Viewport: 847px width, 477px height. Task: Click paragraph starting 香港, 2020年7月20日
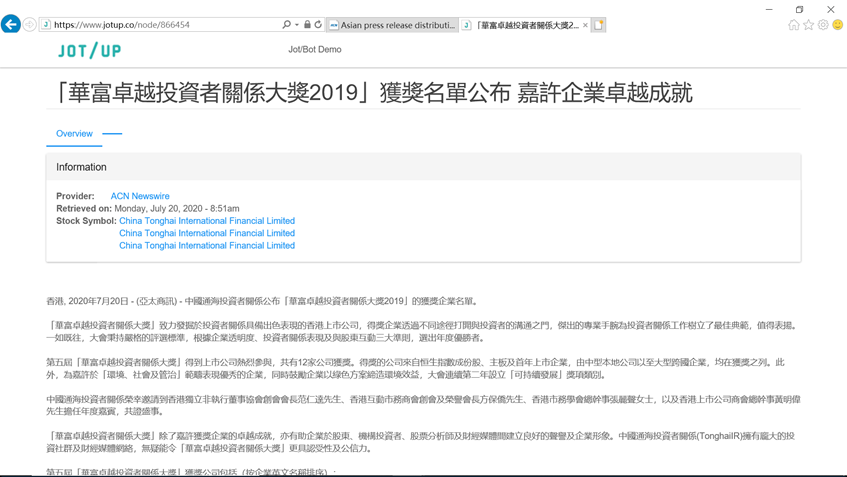click(x=263, y=301)
